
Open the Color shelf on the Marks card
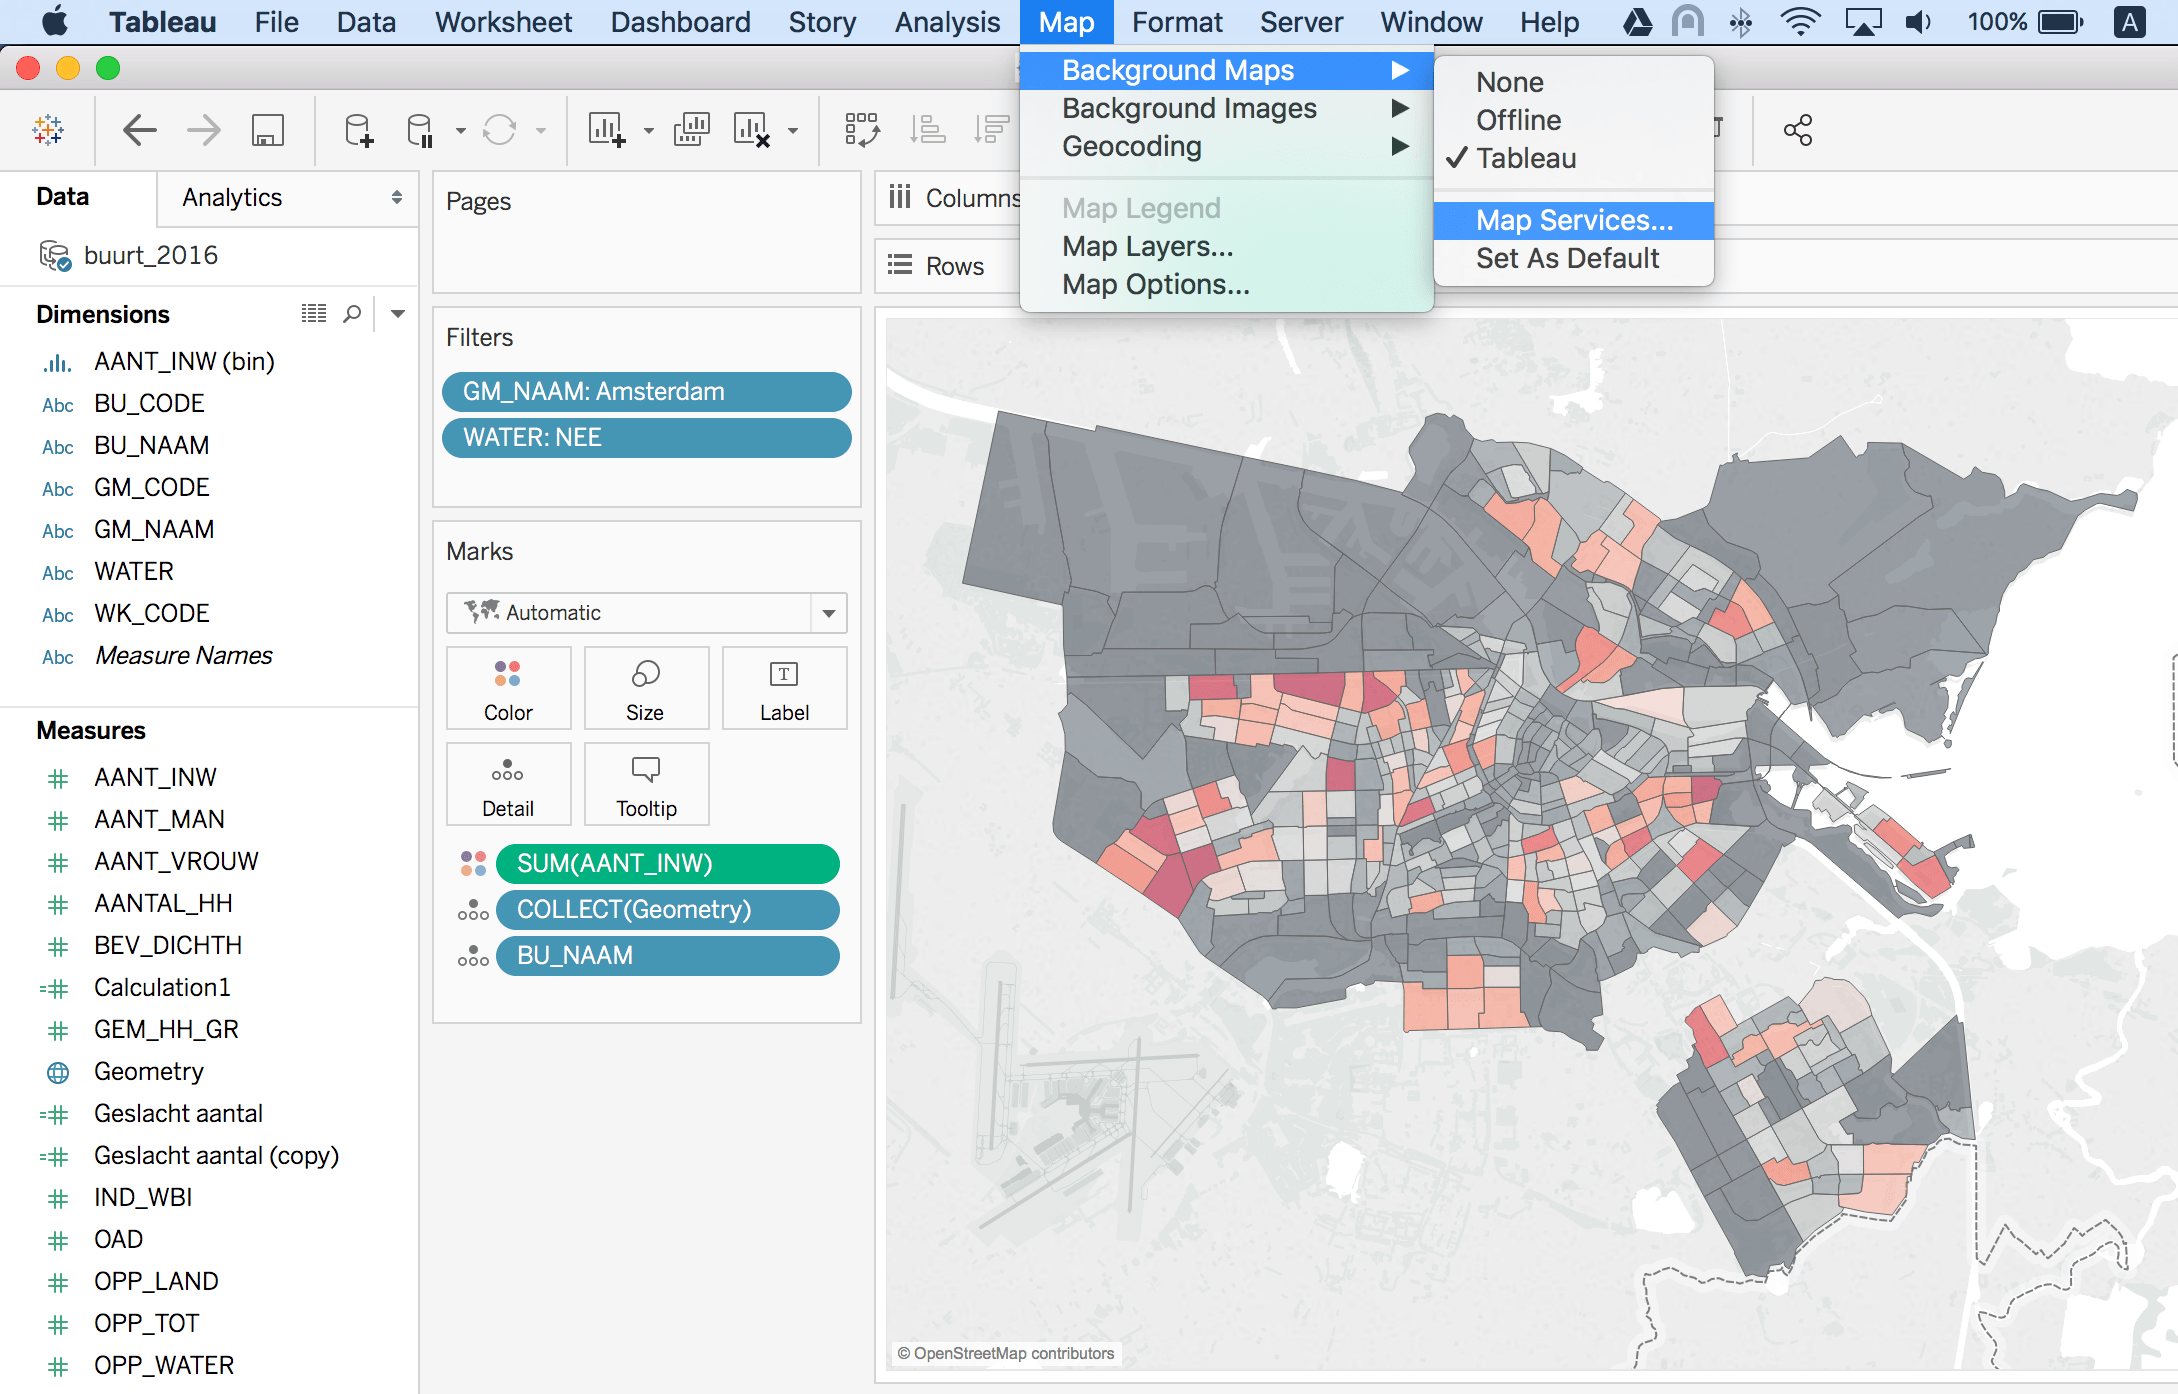pos(508,688)
